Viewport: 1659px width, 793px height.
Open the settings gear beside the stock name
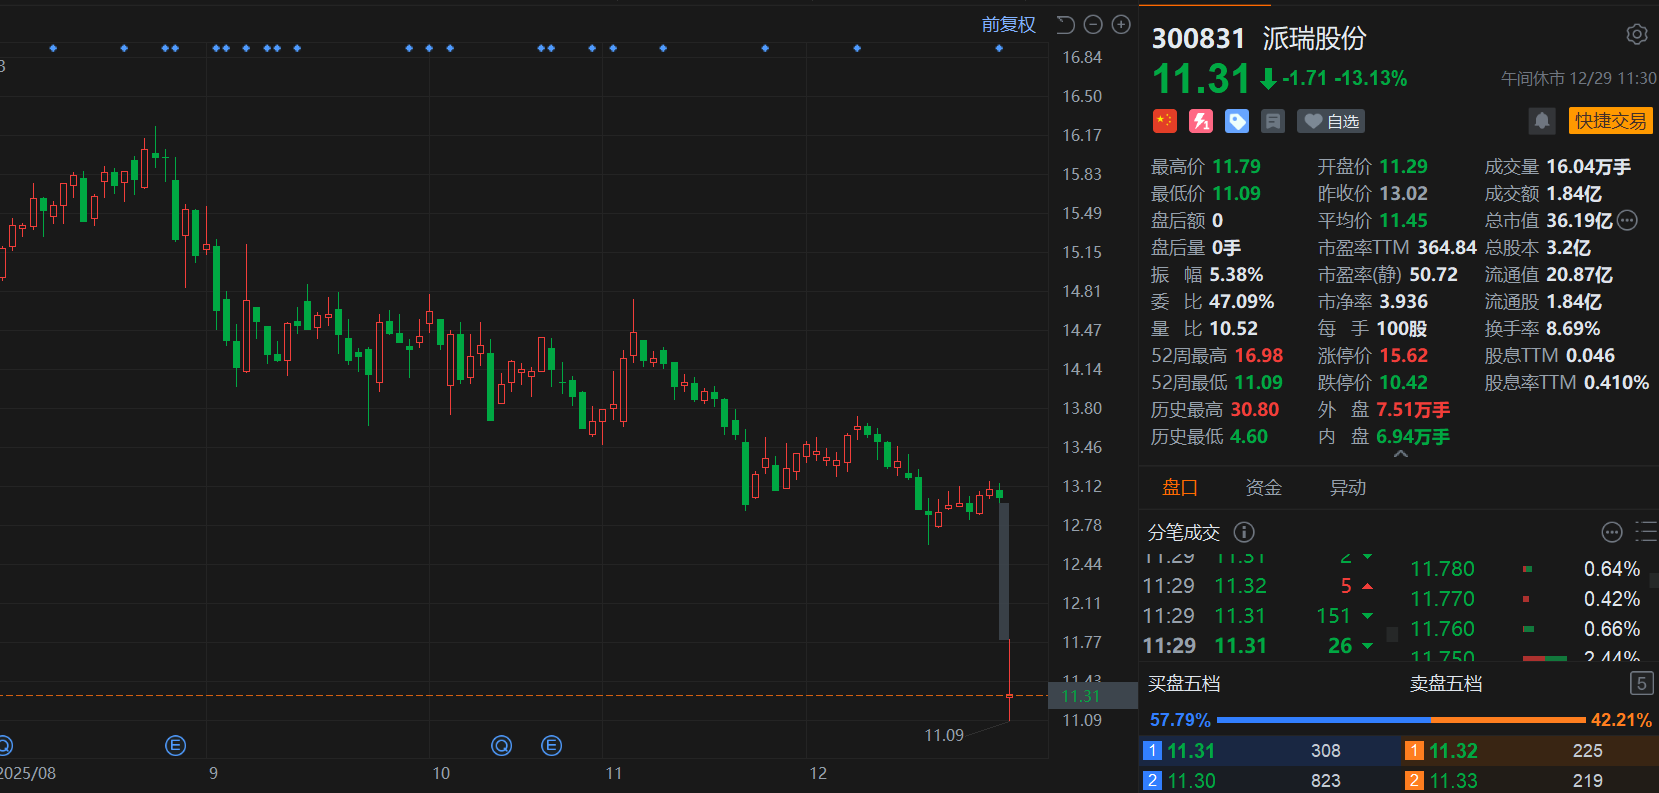[x=1636, y=35]
